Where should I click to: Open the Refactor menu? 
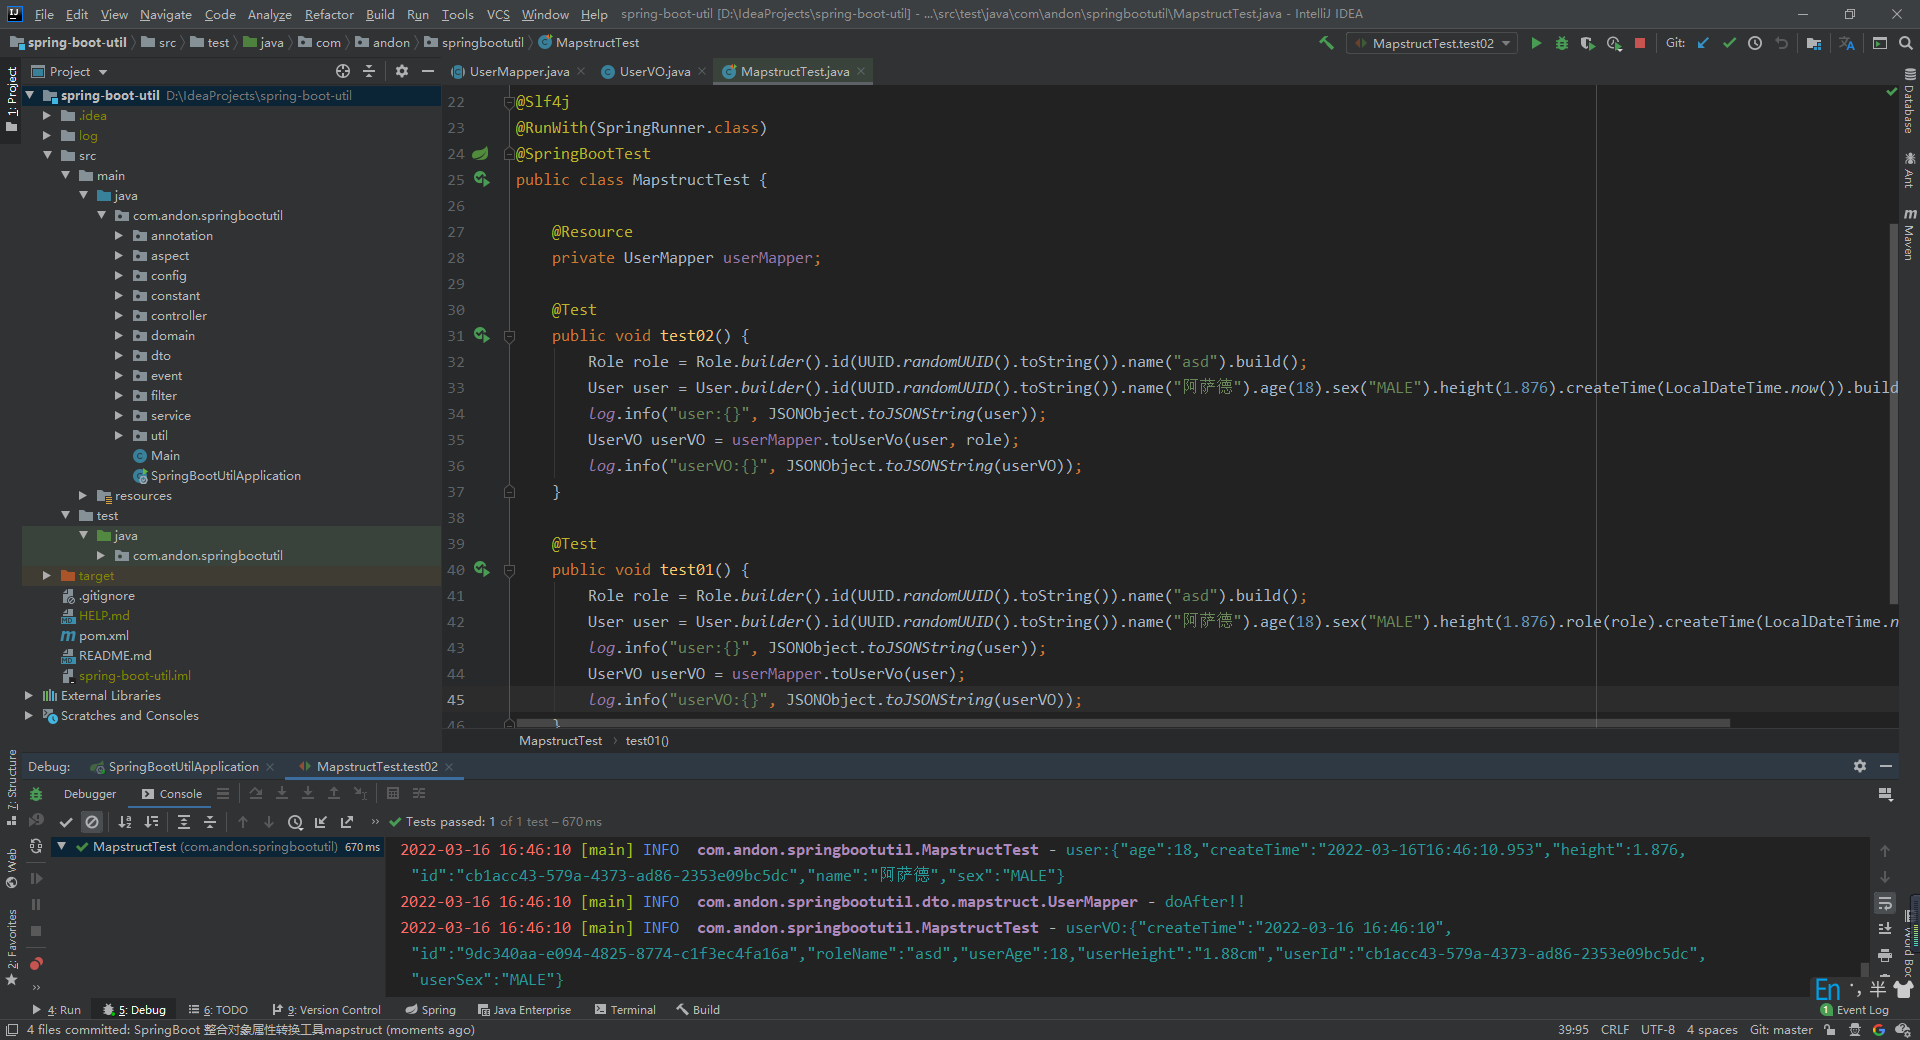329,14
